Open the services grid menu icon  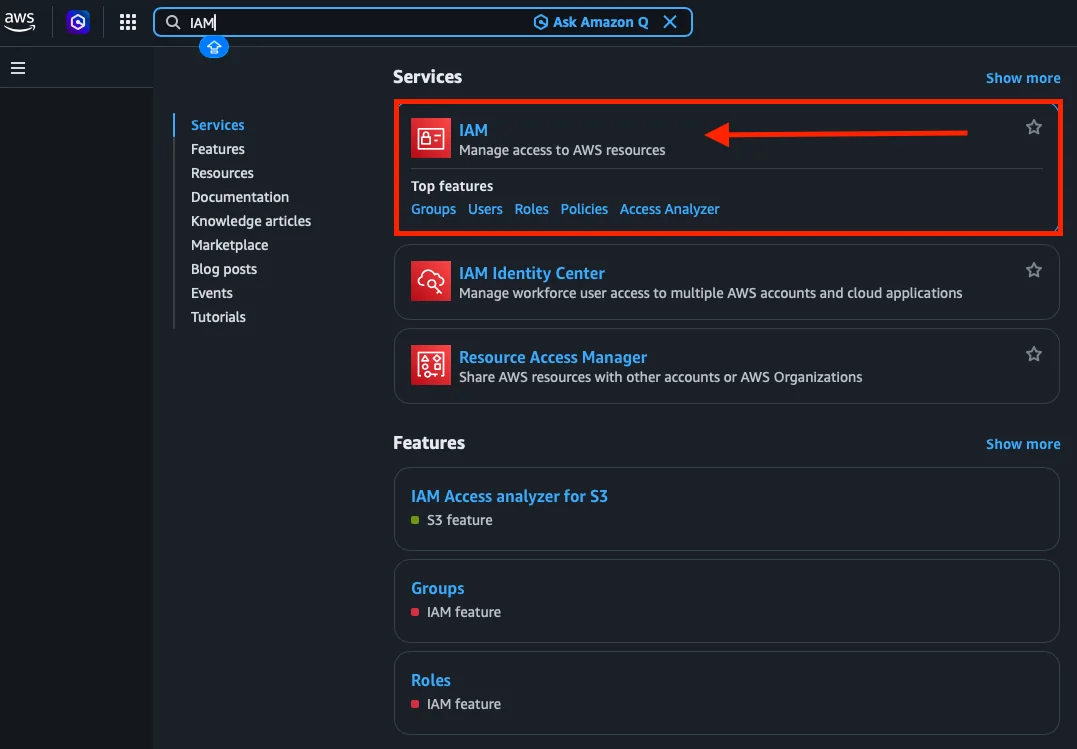[128, 22]
